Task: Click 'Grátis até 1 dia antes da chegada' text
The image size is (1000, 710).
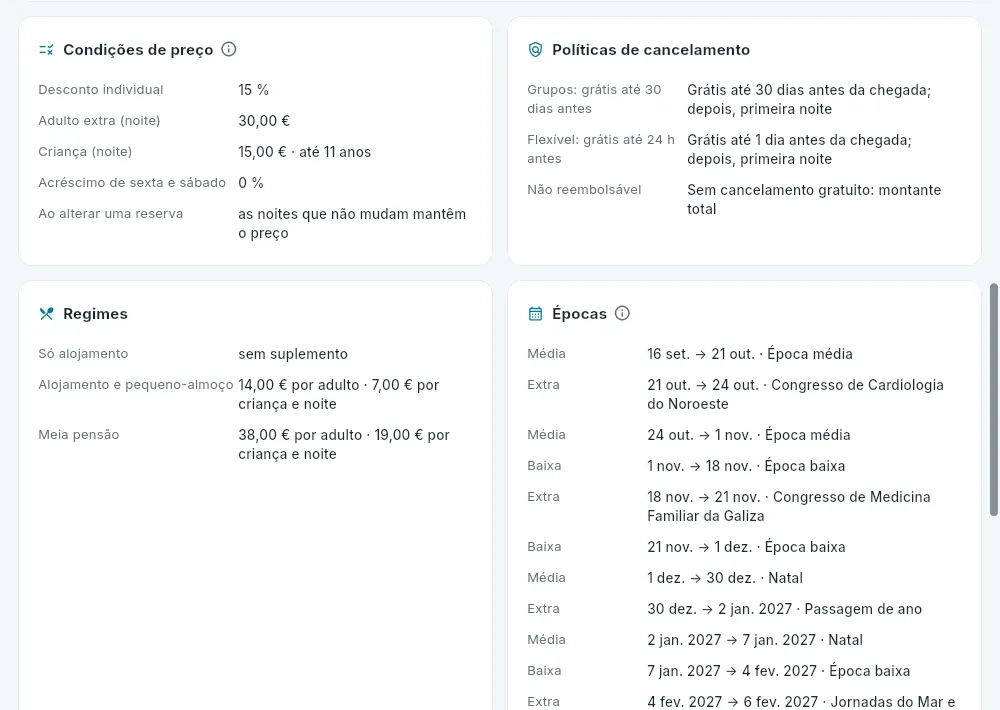Action: click(x=799, y=140)
